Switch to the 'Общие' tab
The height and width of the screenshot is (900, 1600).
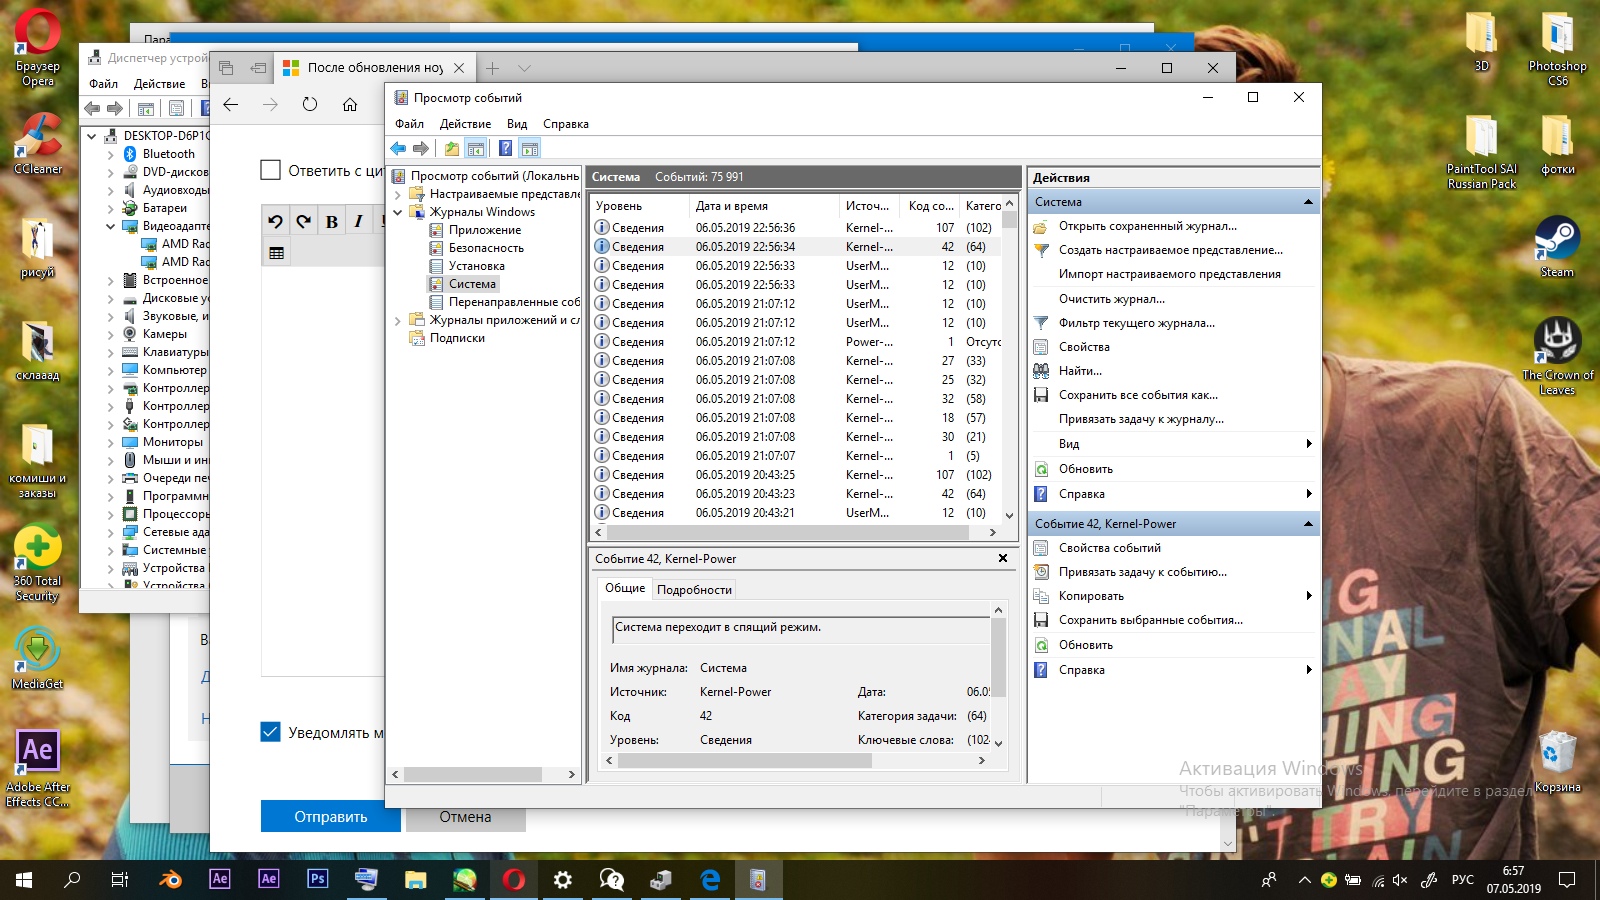(625, 588)
